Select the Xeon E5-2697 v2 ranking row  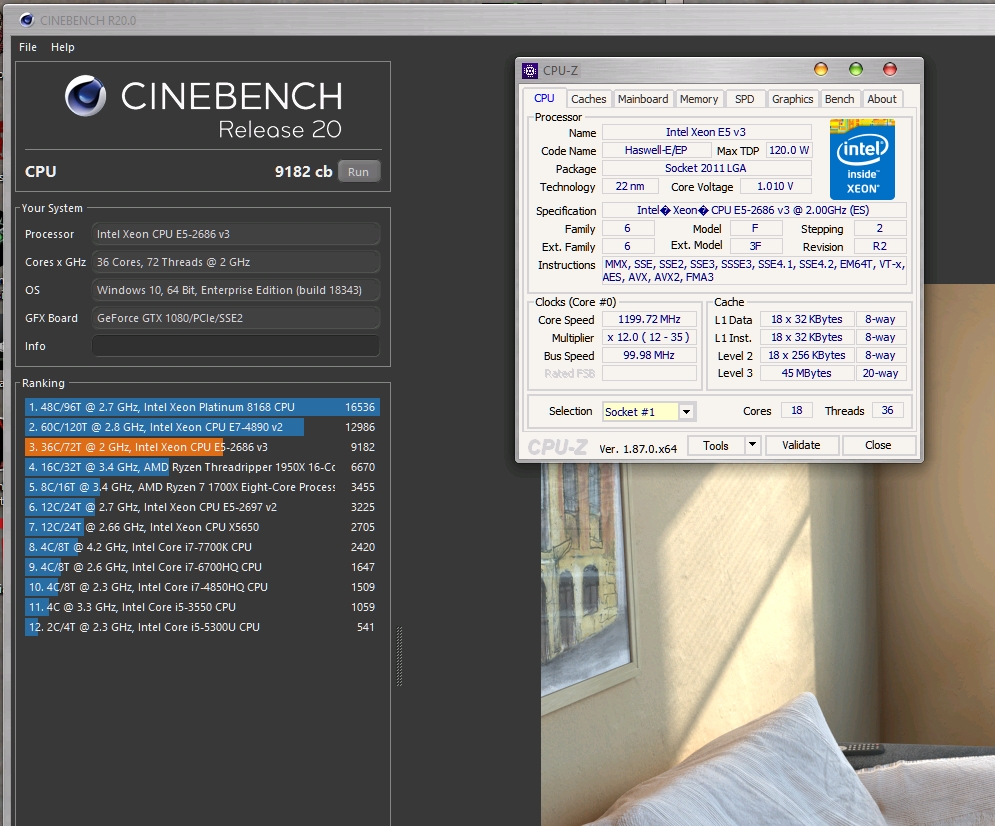202,507
